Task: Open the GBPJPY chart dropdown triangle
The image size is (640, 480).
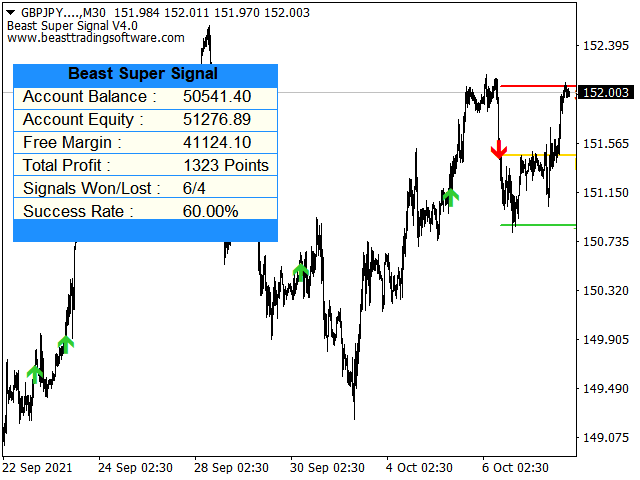Action: (11, 13)
